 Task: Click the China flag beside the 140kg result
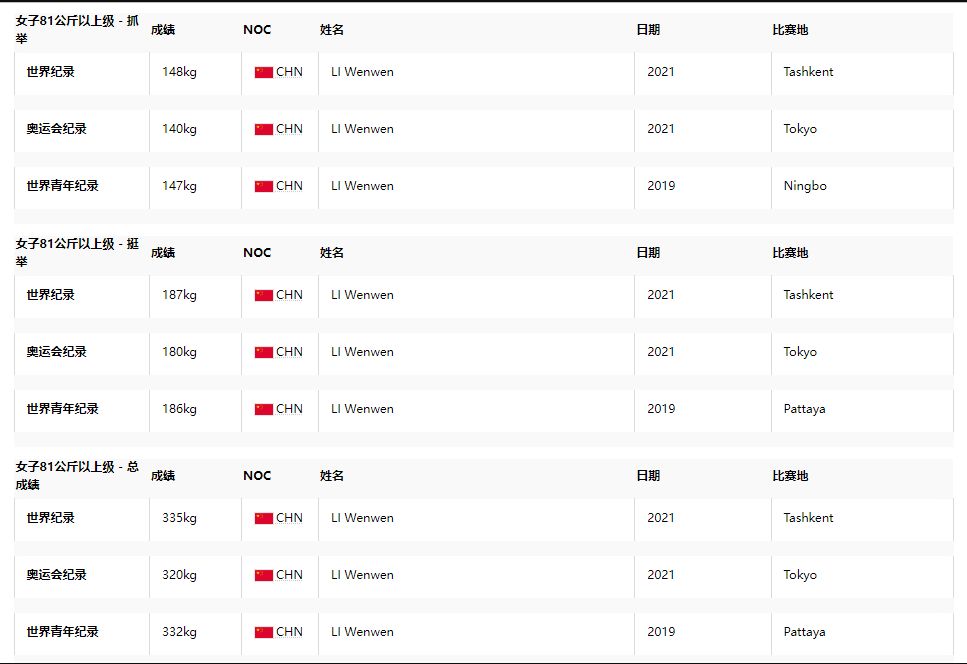tap(263, 129)
